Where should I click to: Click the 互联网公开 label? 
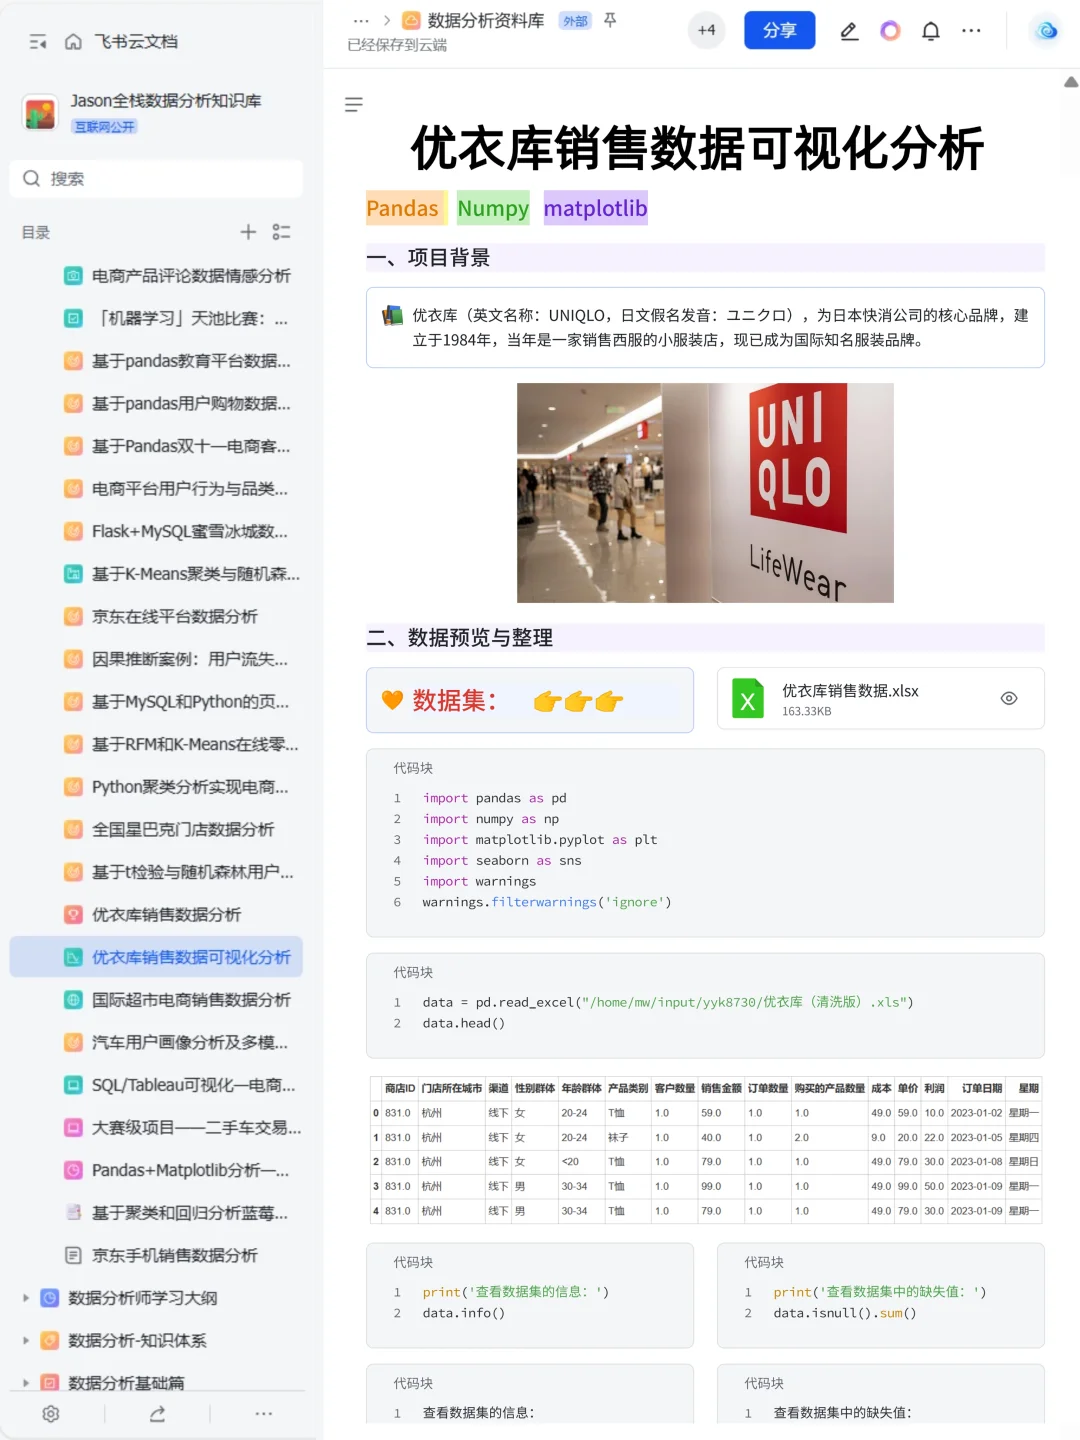pyautogui.click(x=104, y=127)
